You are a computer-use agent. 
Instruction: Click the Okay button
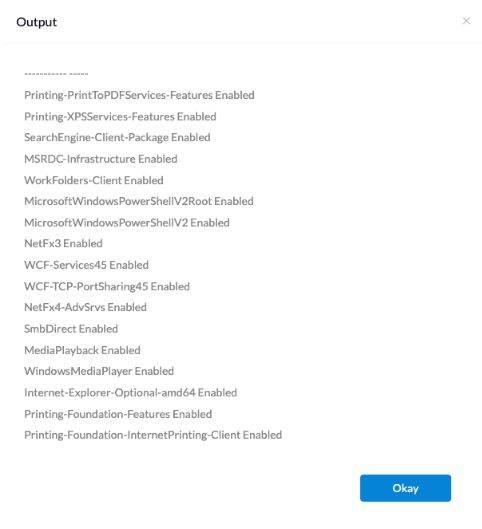405,488
